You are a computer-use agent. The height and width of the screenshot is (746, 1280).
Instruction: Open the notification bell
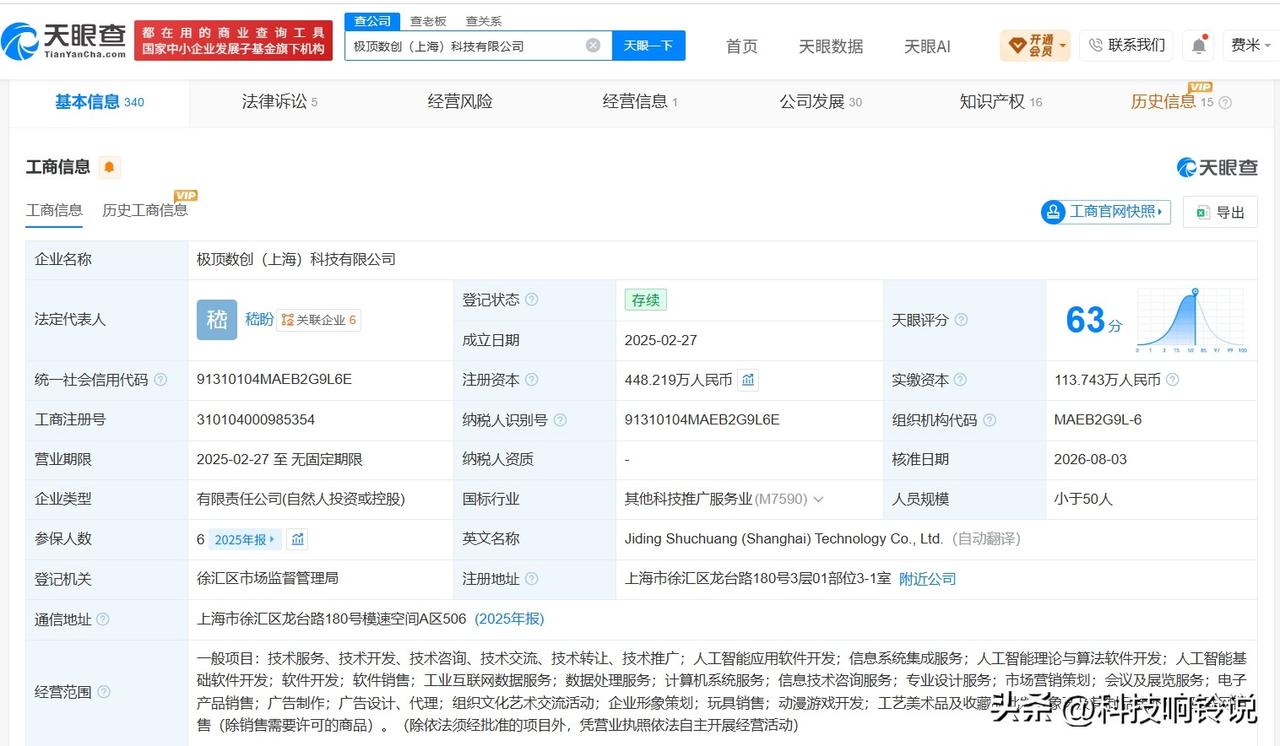[x=1198, y=46]
